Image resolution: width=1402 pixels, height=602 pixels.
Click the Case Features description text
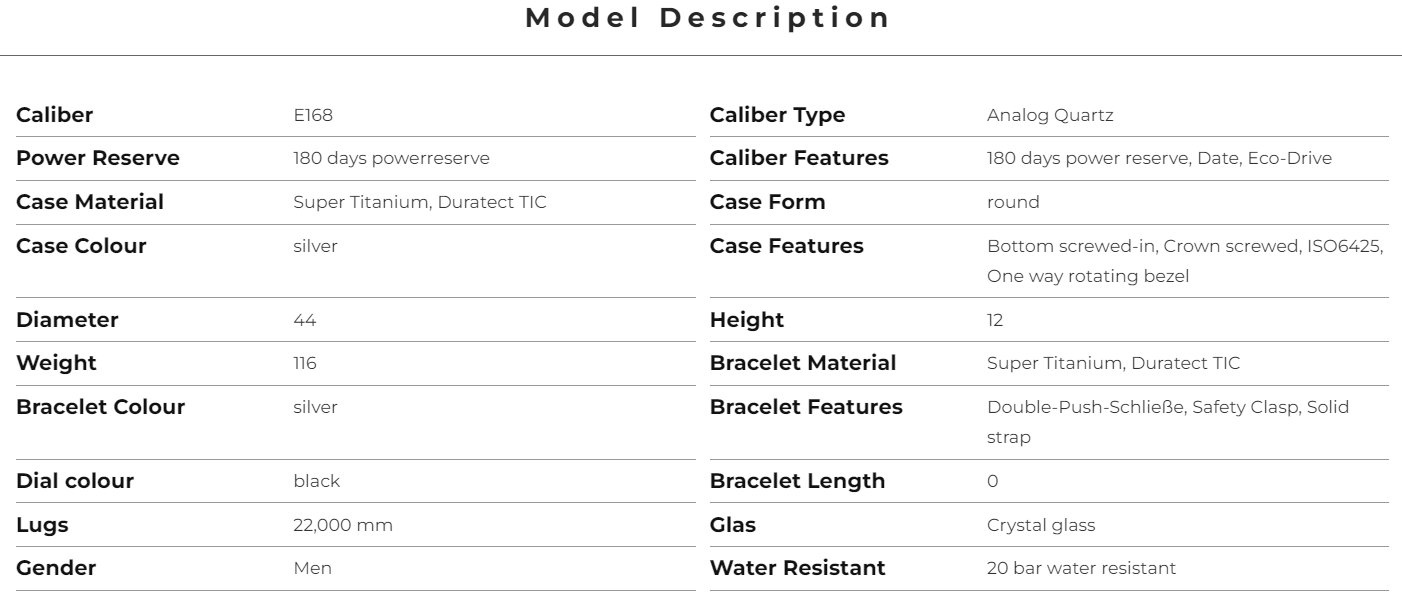pyautogui.click(x=1186, y=261)
